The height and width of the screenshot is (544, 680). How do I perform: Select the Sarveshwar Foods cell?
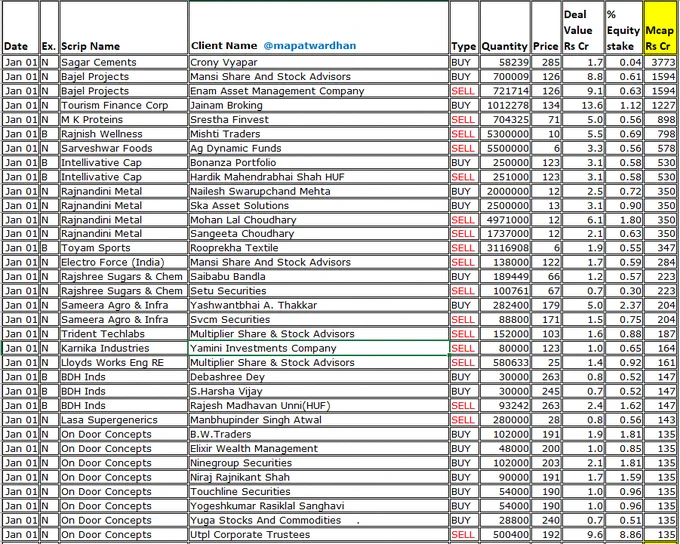click(124, 148)
